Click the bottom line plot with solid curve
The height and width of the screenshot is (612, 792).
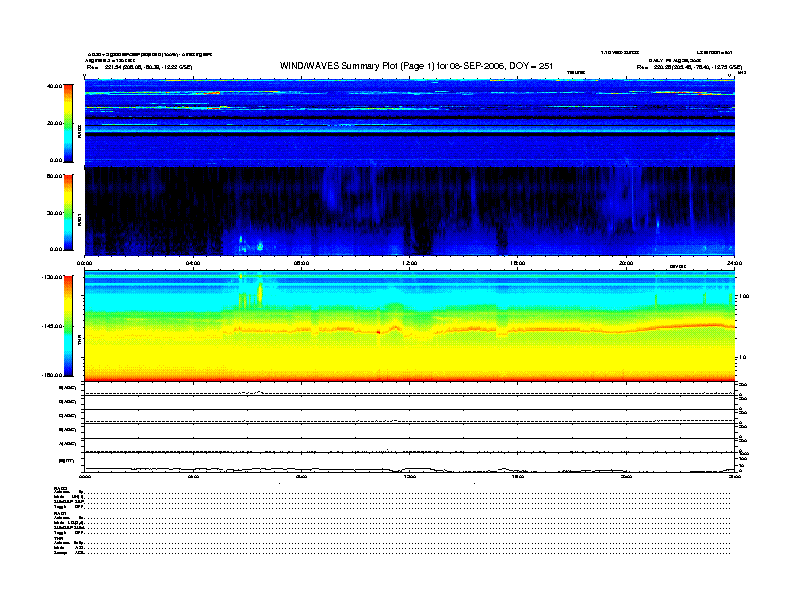click(x=410, y=463)
